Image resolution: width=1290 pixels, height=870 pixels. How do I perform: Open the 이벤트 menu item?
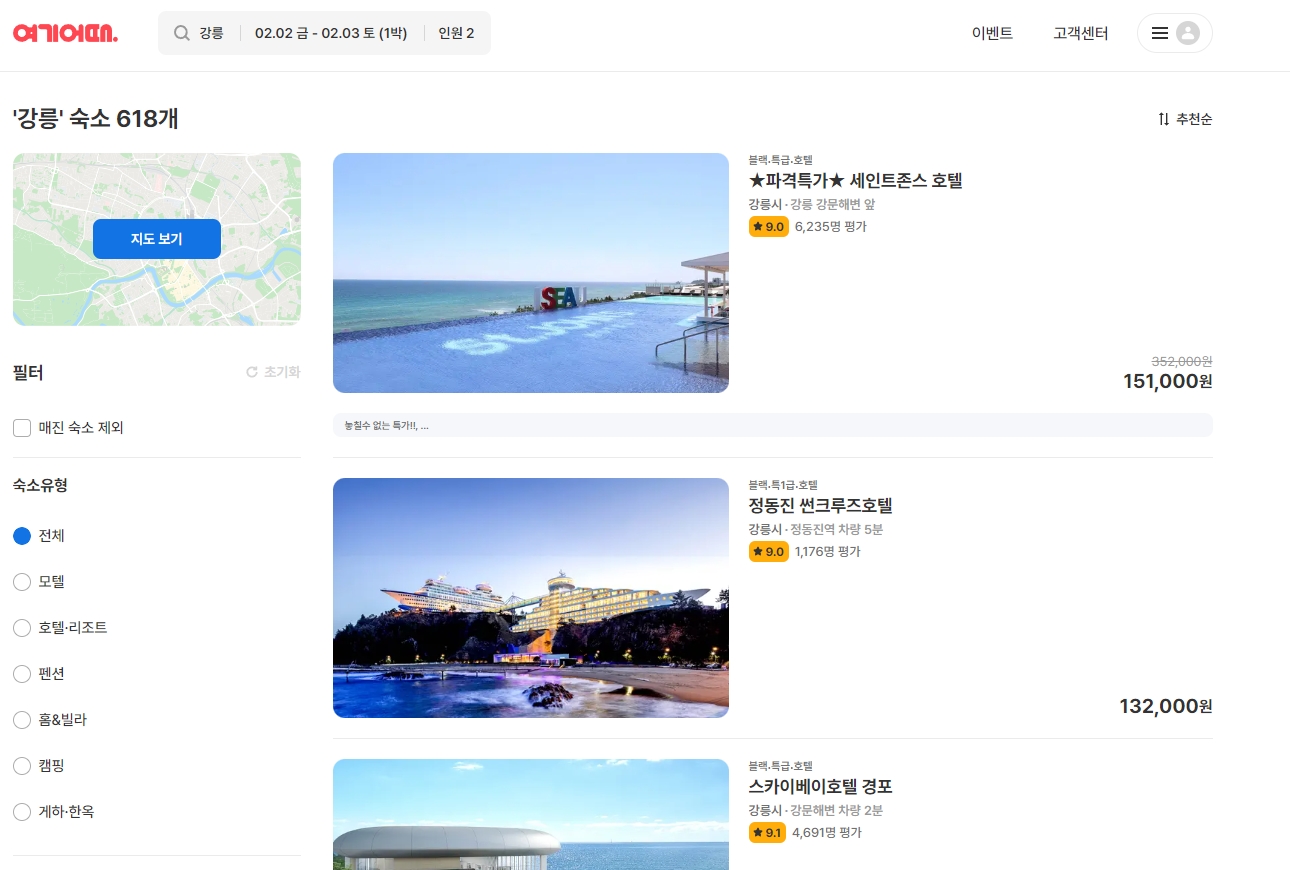pyautogui.click(x=992, y=33)
